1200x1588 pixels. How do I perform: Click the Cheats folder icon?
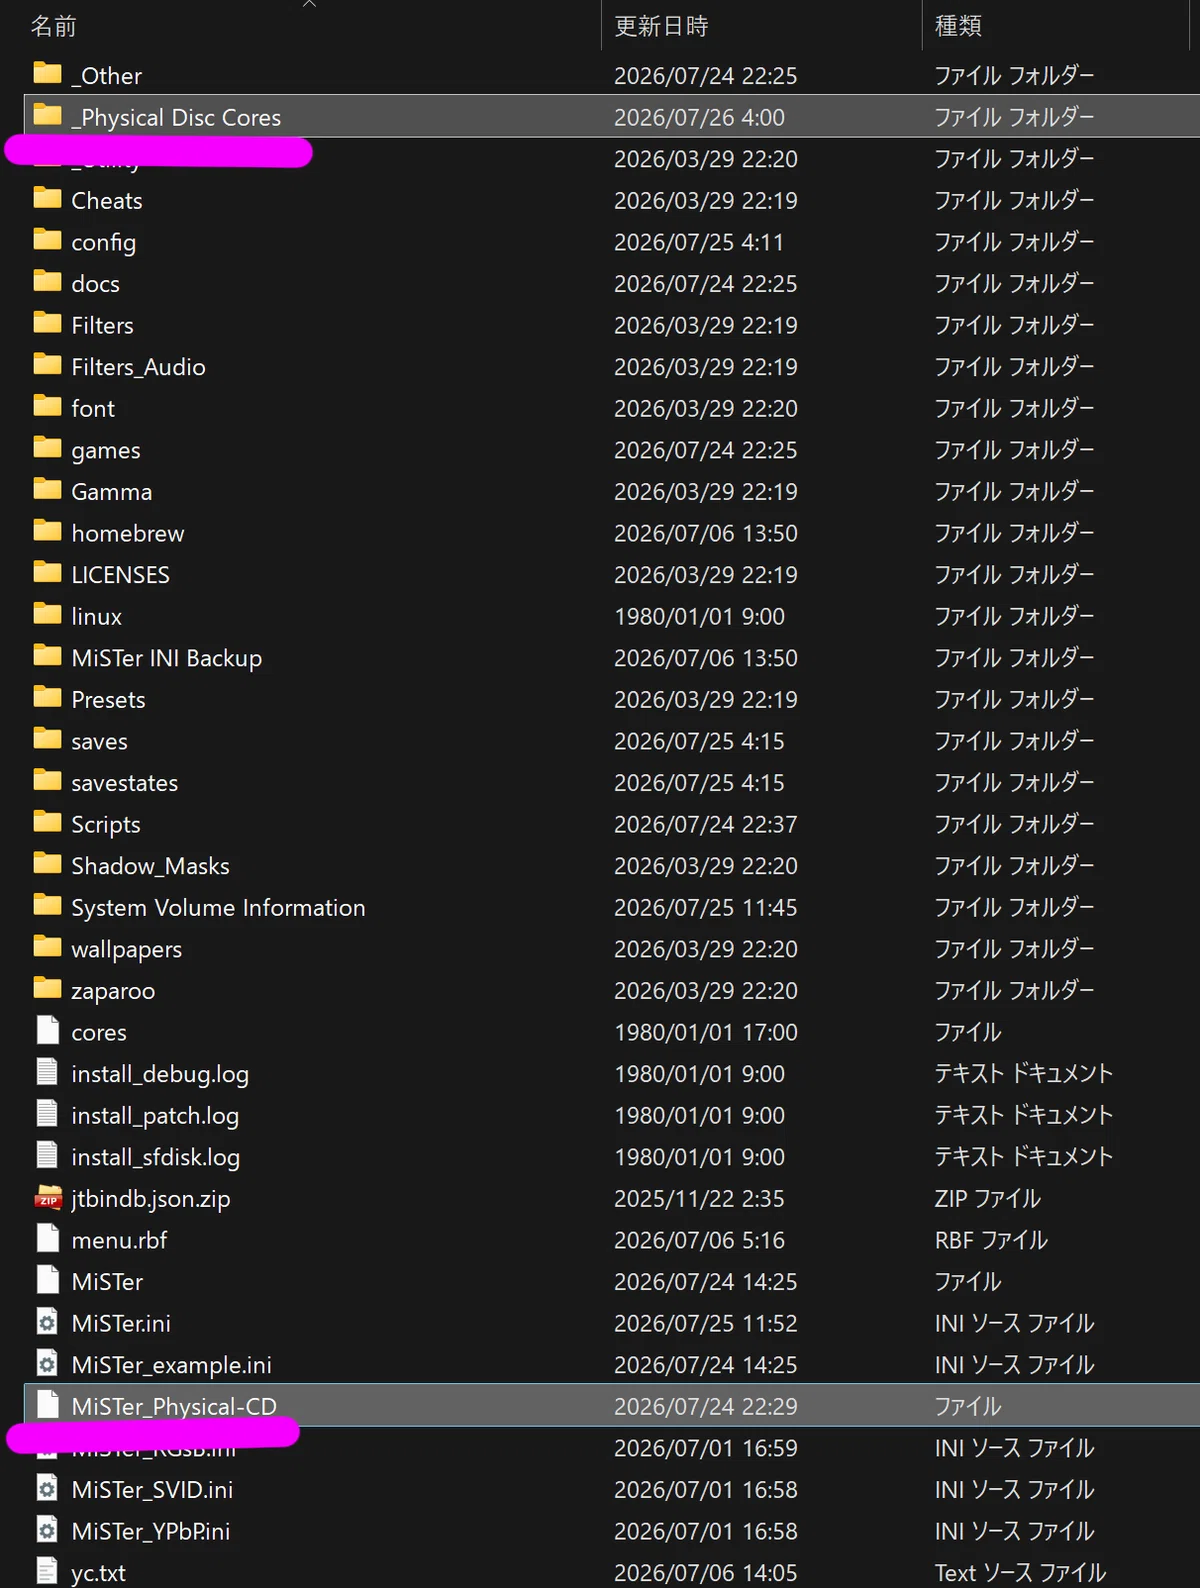click(x=47, y=198)
